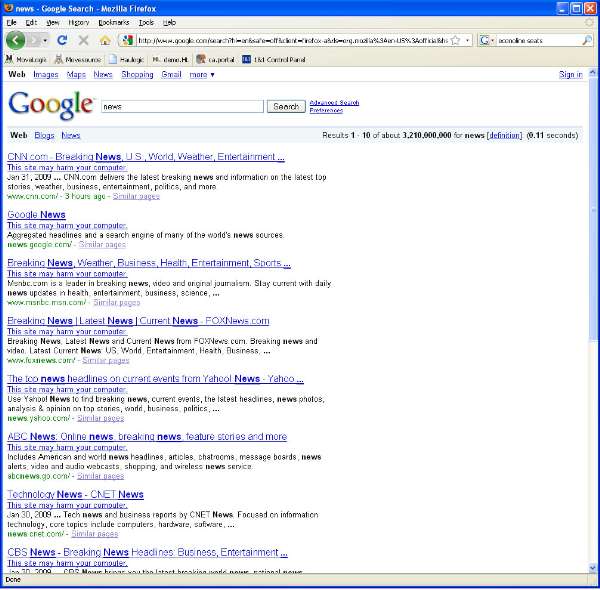The height and width of the screenshot is (590, 600).
Task: Open Similar pages for news.google.com
Action: click(x=102, y=244)
